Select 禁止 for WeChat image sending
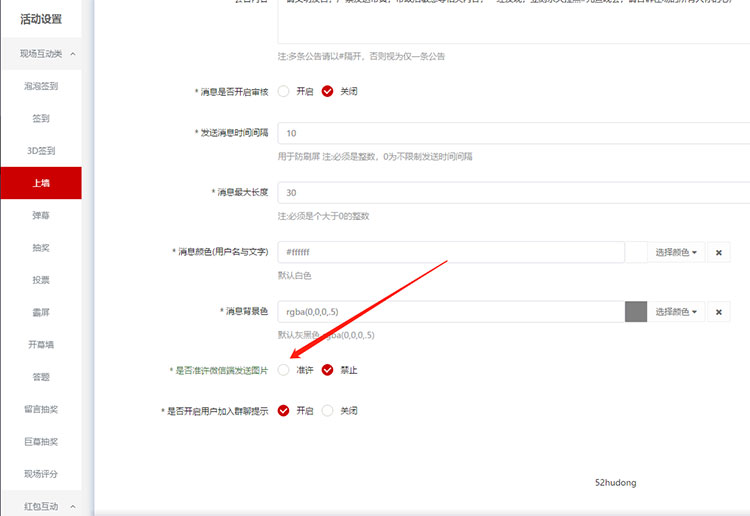 tap(327, 370)
